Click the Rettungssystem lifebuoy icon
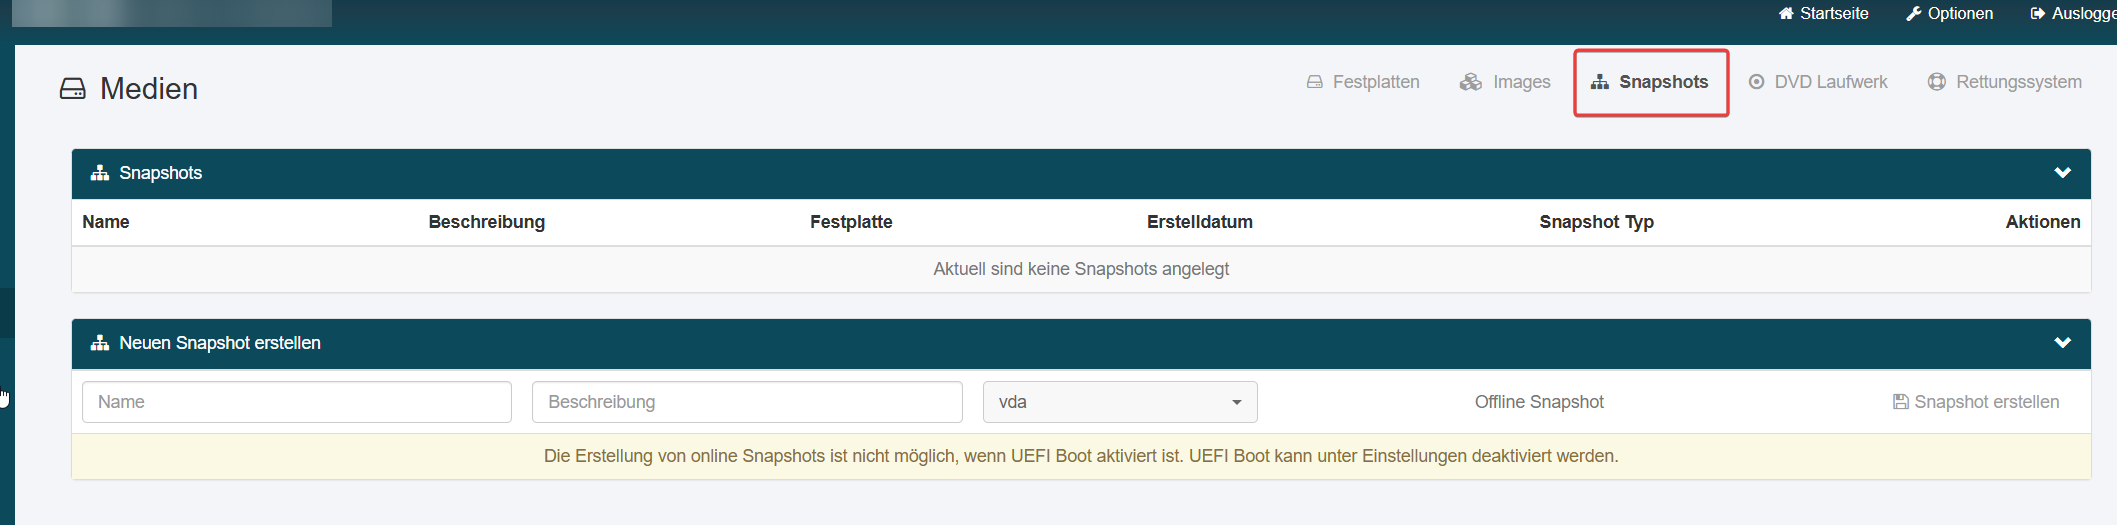This screenshot has height=525, width=2117. click(1937, 82)
